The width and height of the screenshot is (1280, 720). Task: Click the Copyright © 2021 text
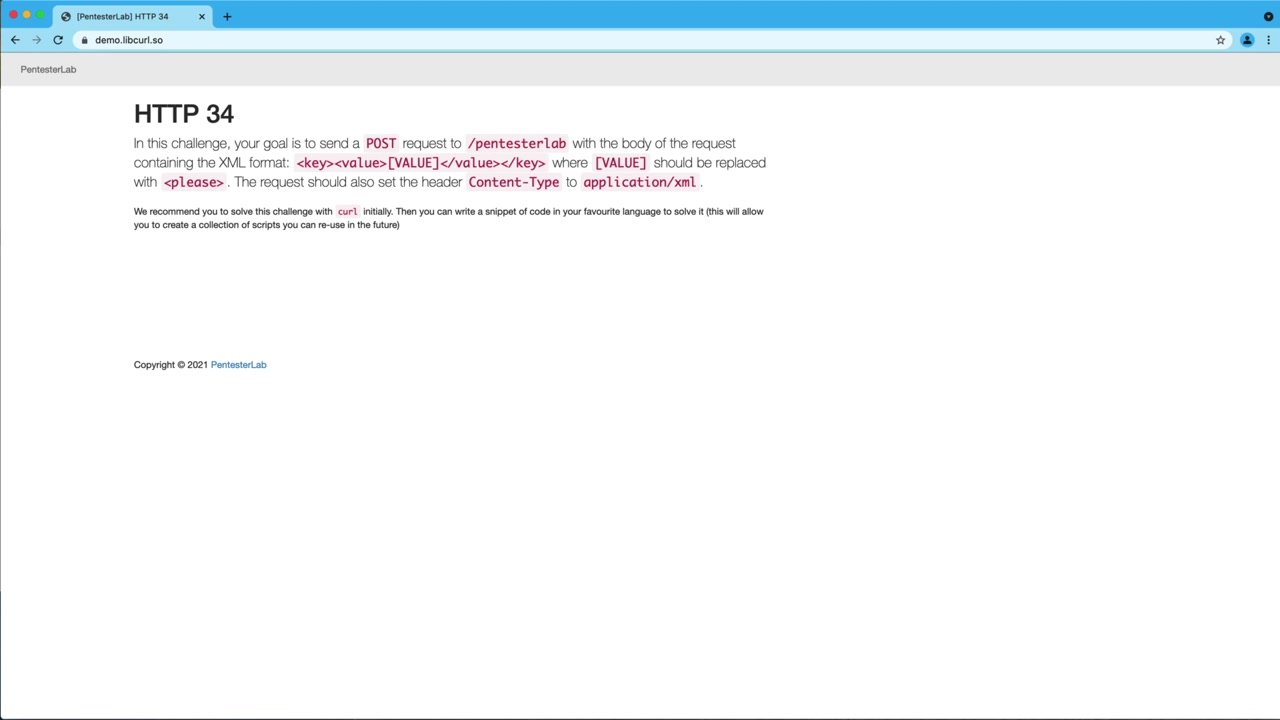coord(171,365)
